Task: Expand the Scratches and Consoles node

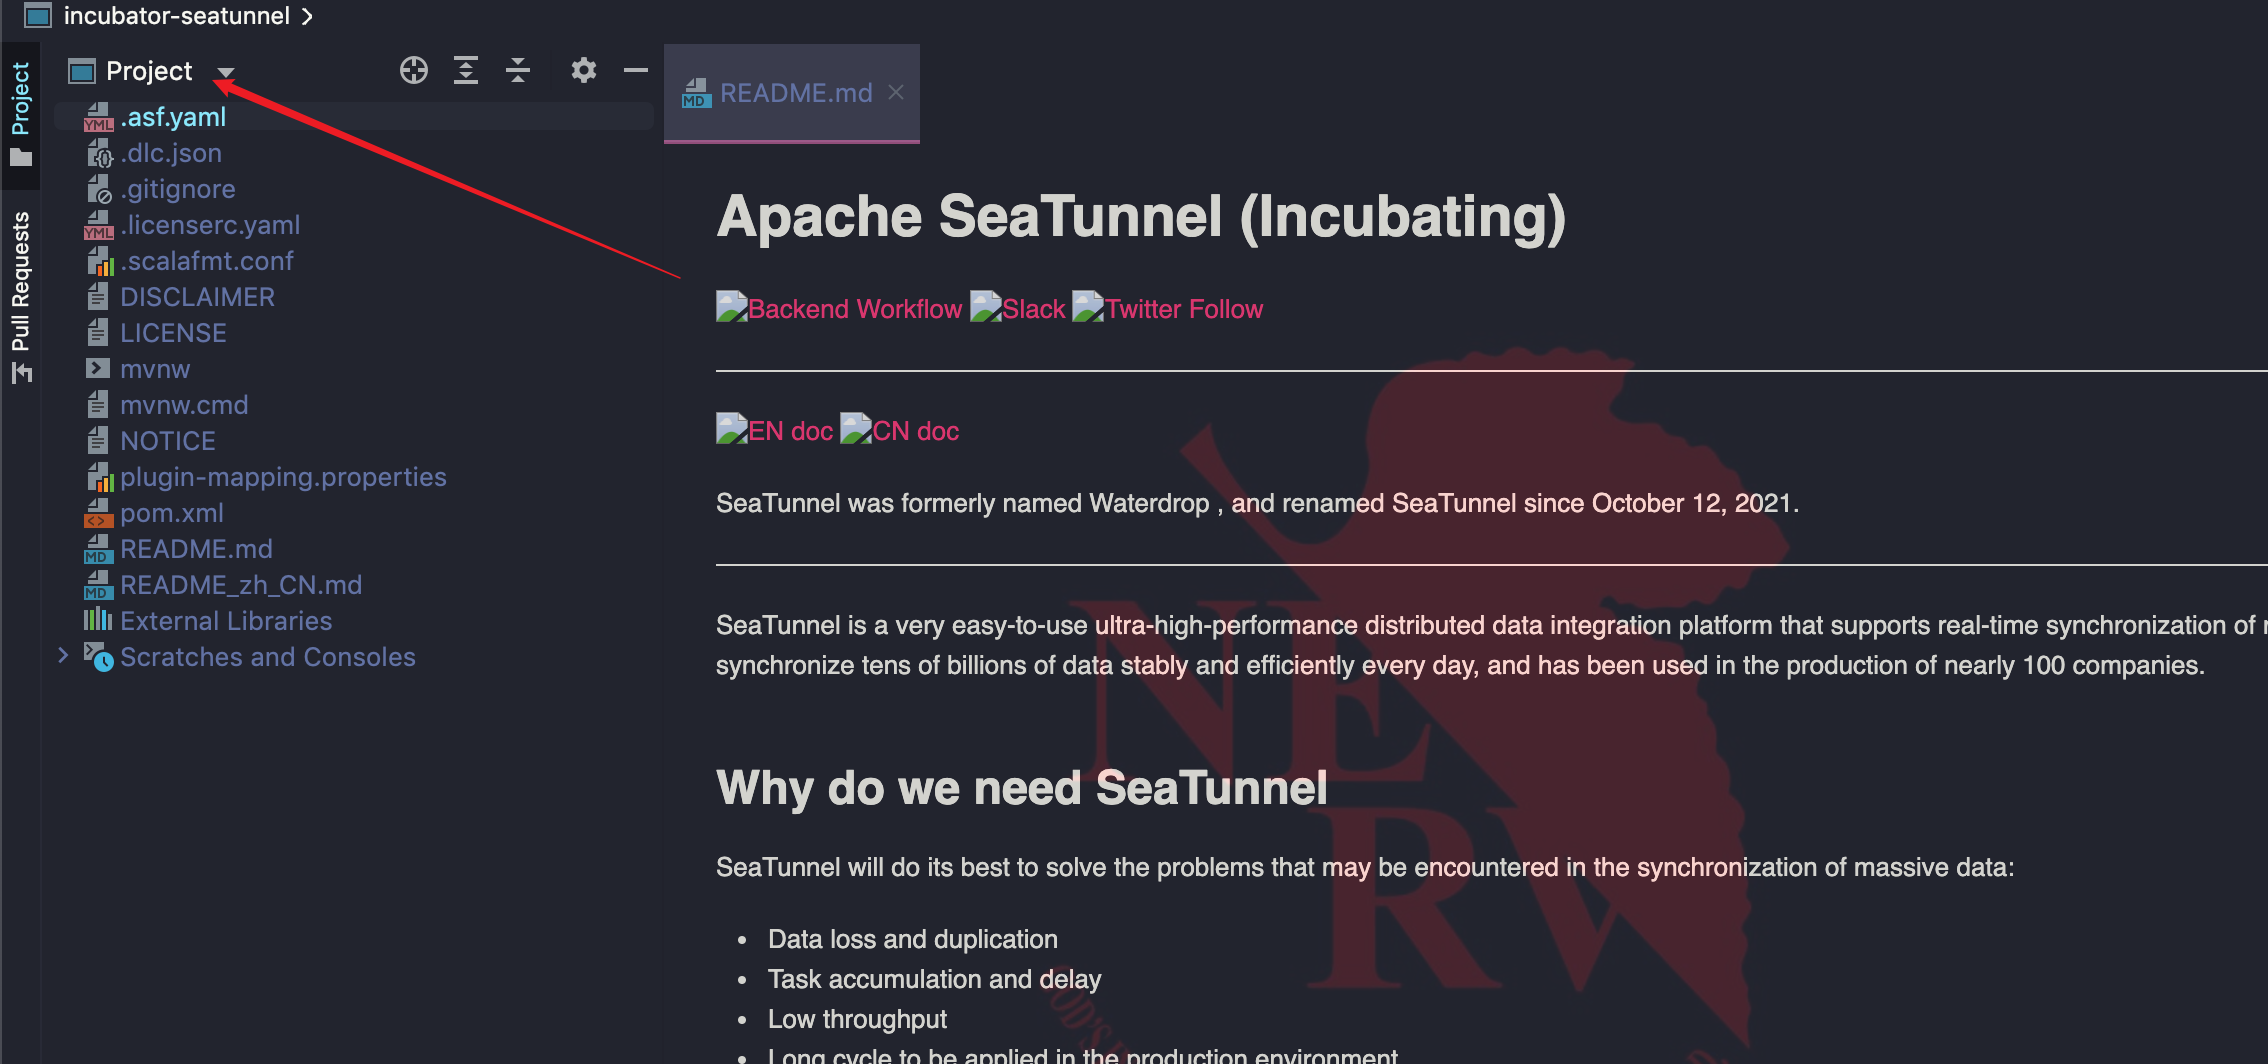Action: tap(63, 655)
